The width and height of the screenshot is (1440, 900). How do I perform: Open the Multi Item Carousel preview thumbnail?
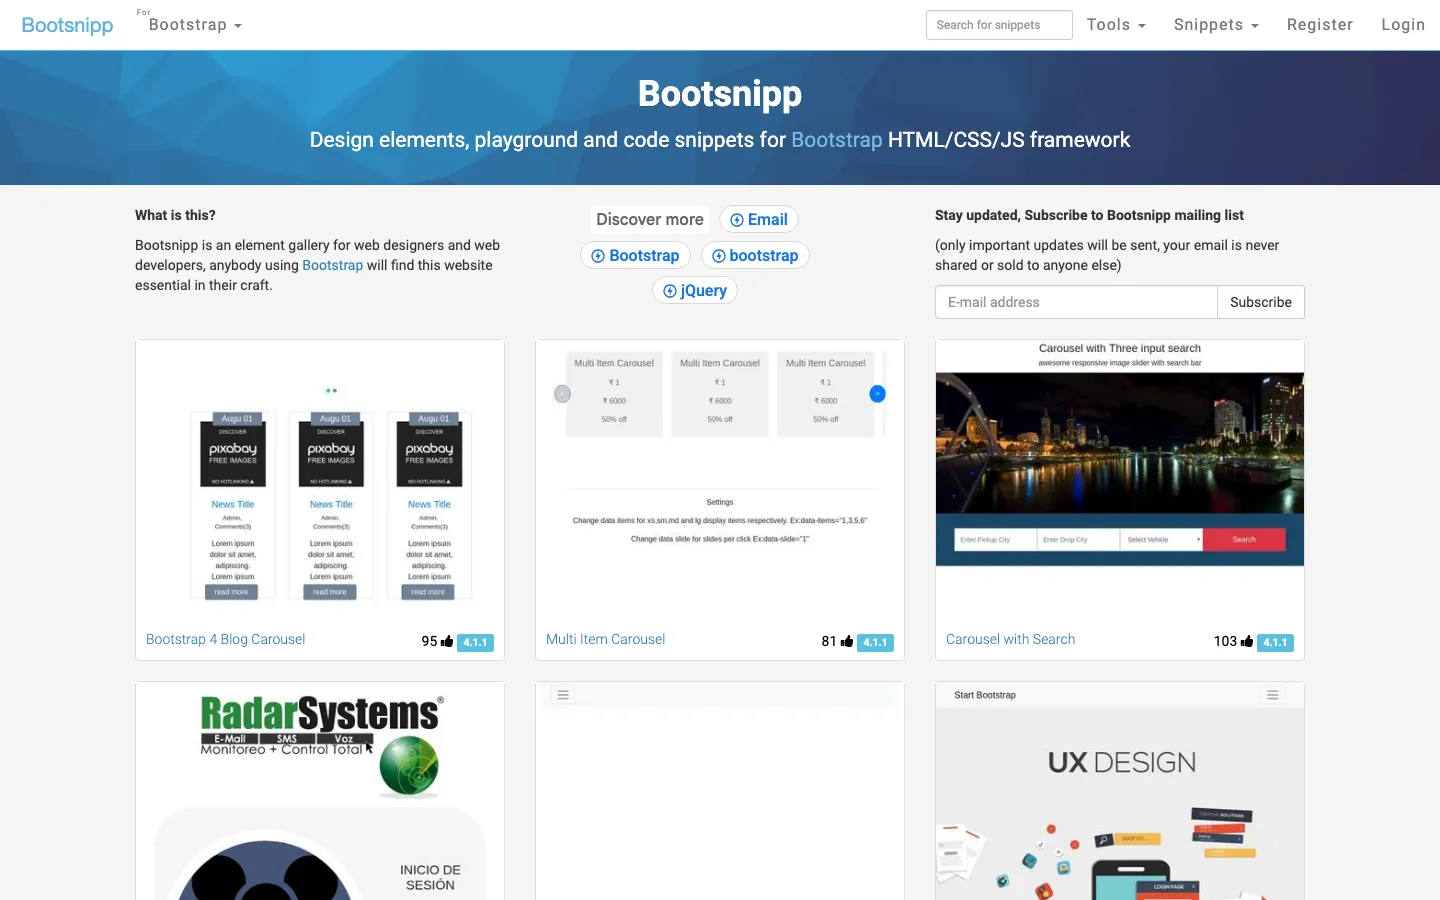(x=720, y=480)
